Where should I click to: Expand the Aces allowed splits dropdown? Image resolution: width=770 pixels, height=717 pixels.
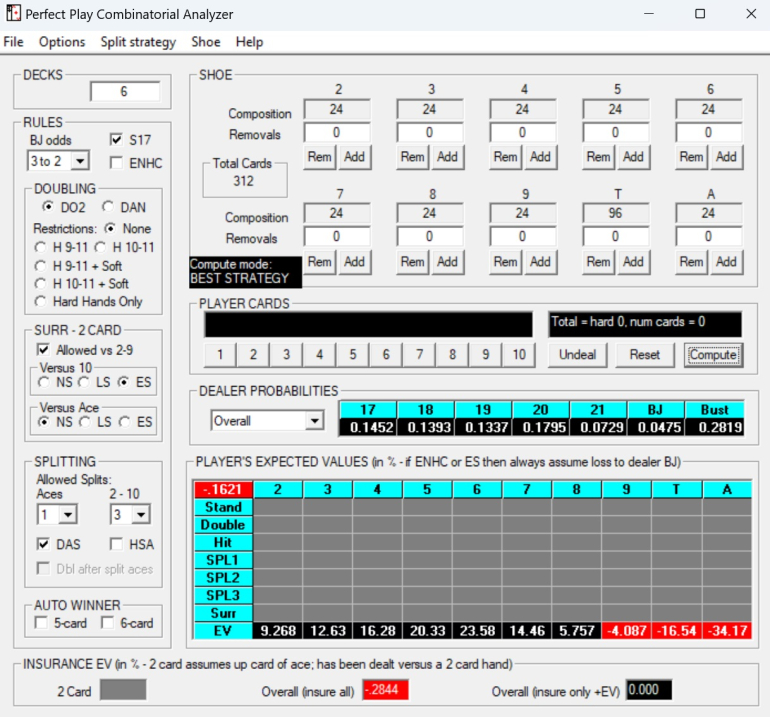click(68, 515)
